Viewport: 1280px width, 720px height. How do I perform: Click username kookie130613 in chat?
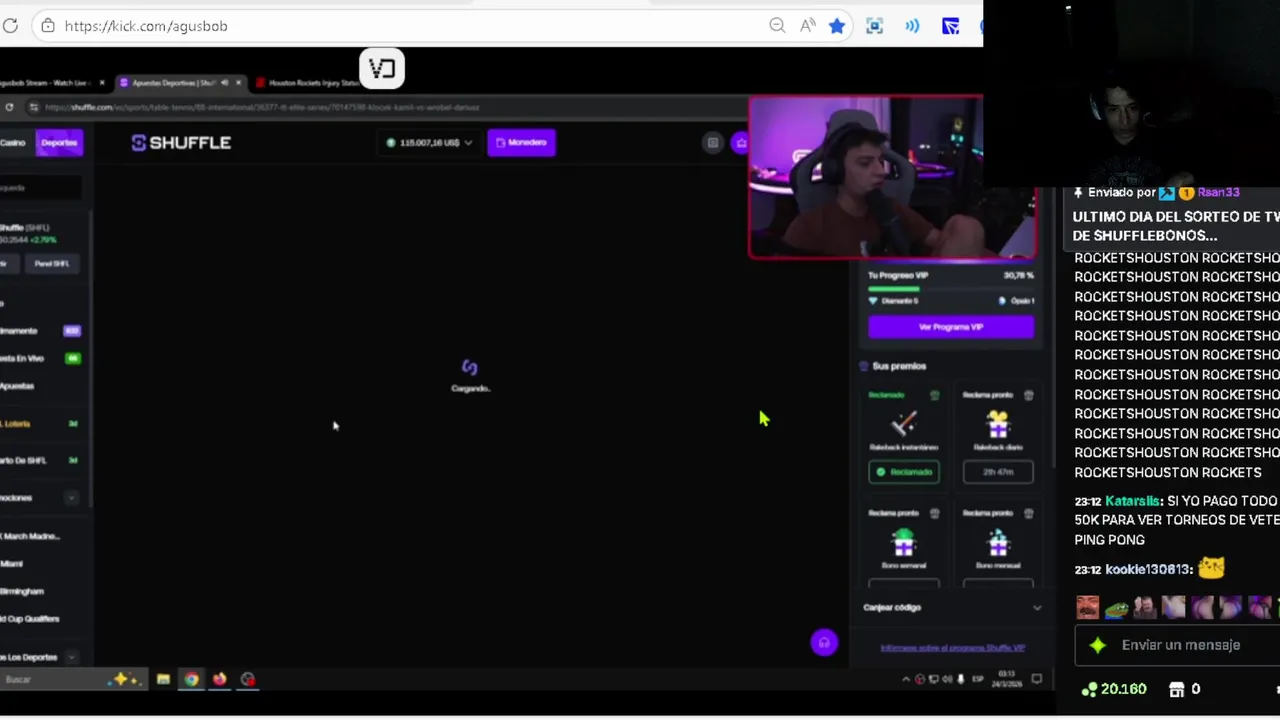(1148, 569)
